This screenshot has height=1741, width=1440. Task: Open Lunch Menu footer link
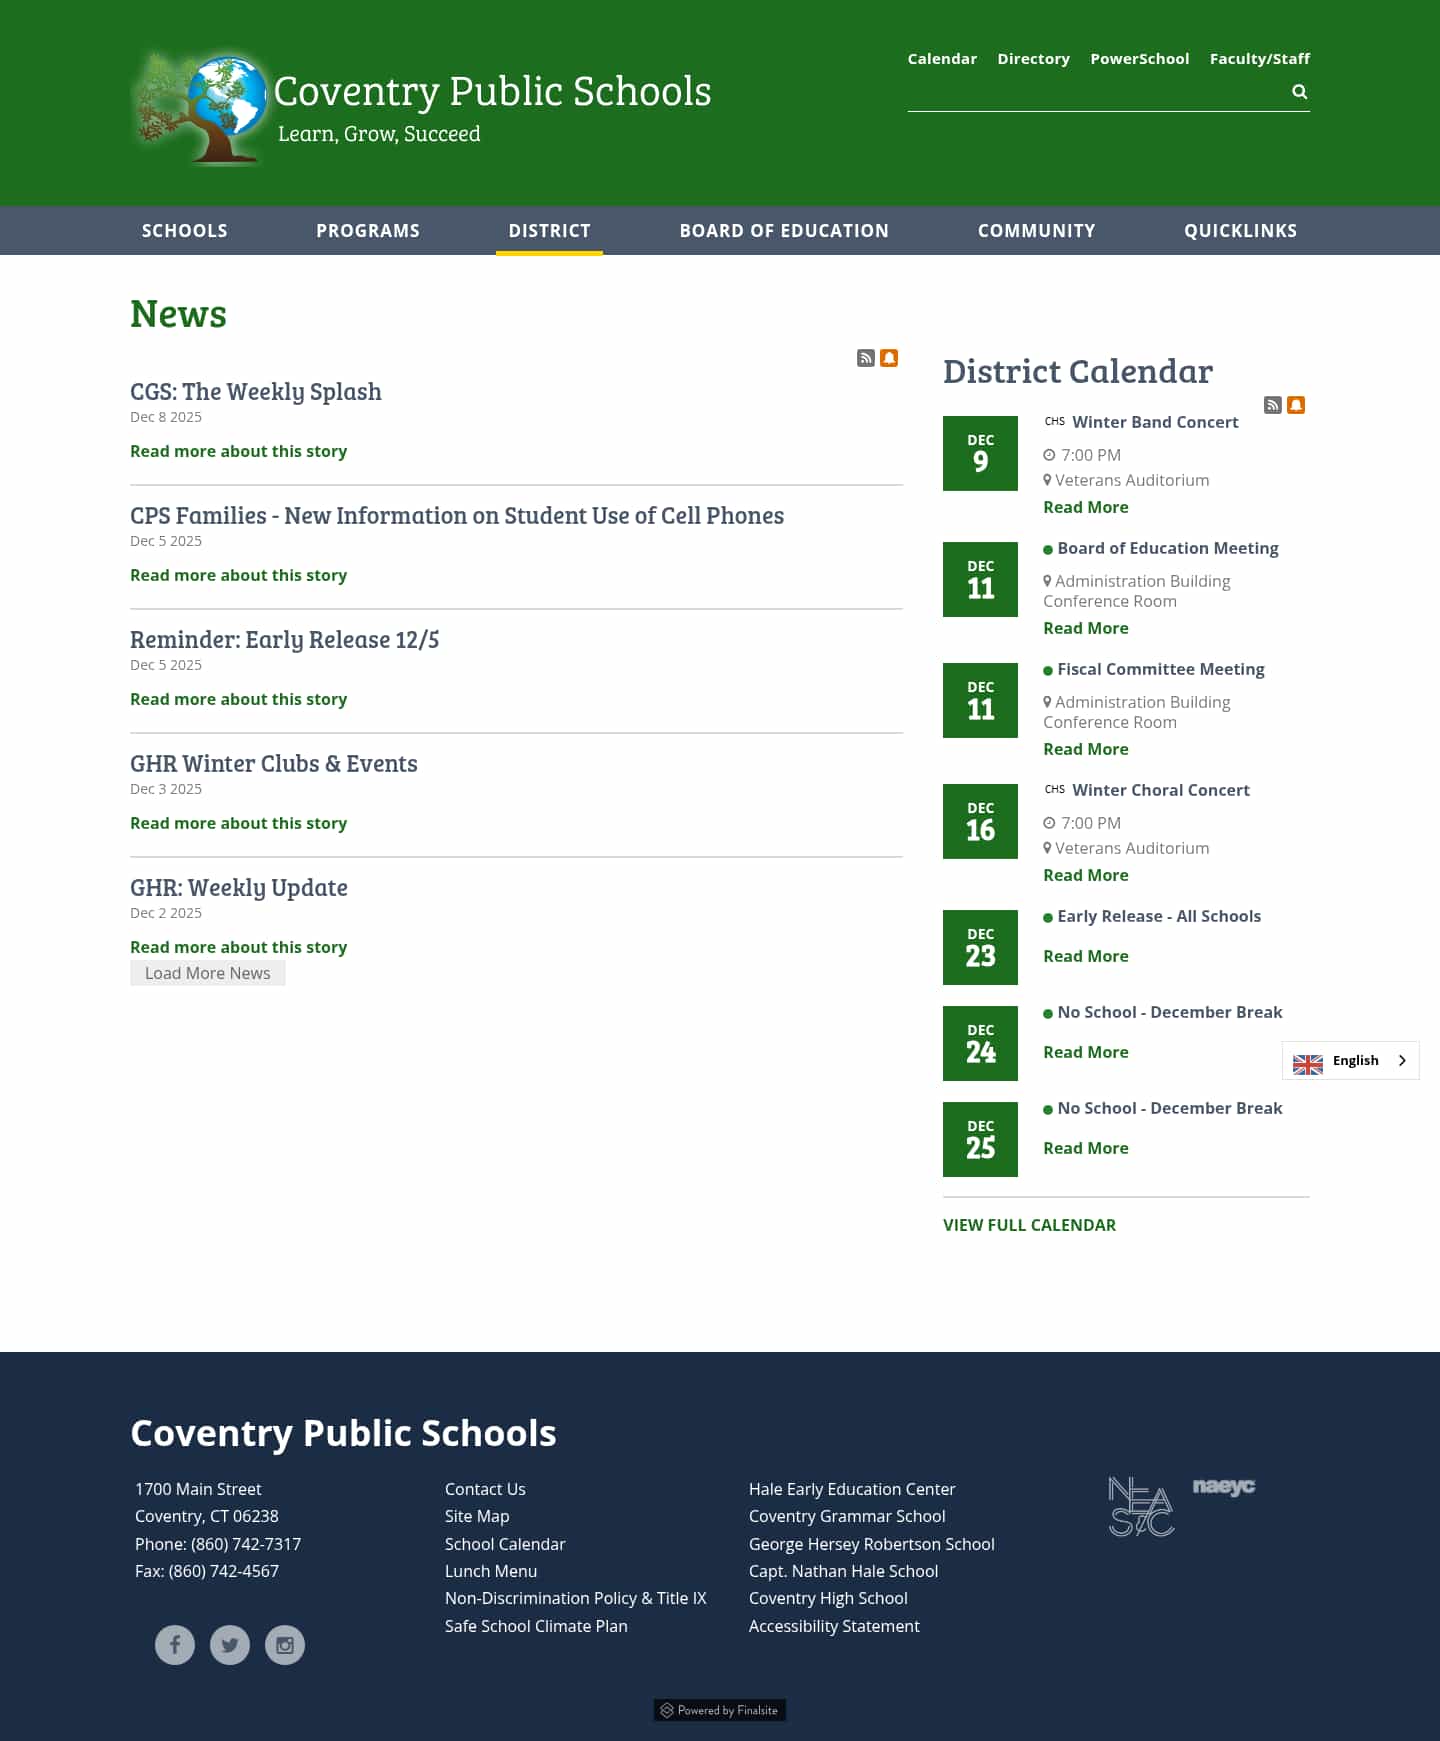coord(491,1571)
